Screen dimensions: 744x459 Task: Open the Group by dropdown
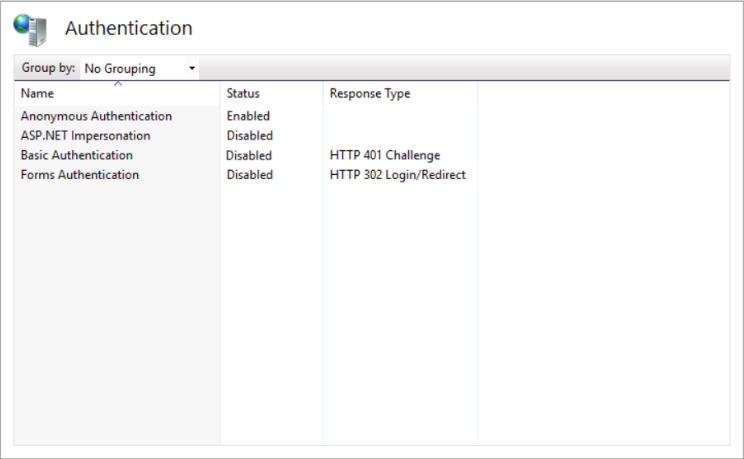pos(139,69)
